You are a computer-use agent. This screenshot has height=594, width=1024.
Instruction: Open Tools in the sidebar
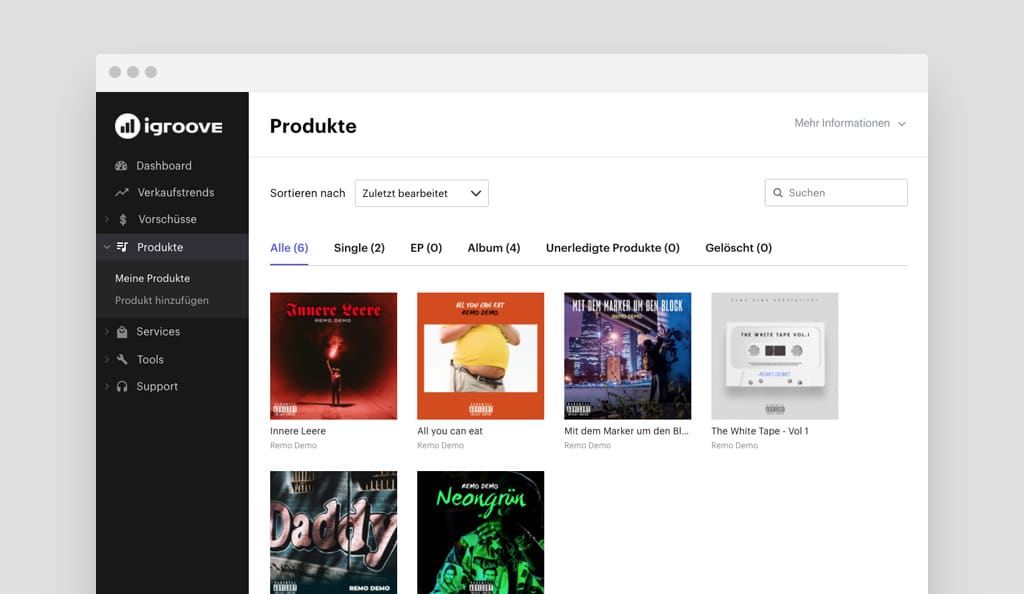150,360
